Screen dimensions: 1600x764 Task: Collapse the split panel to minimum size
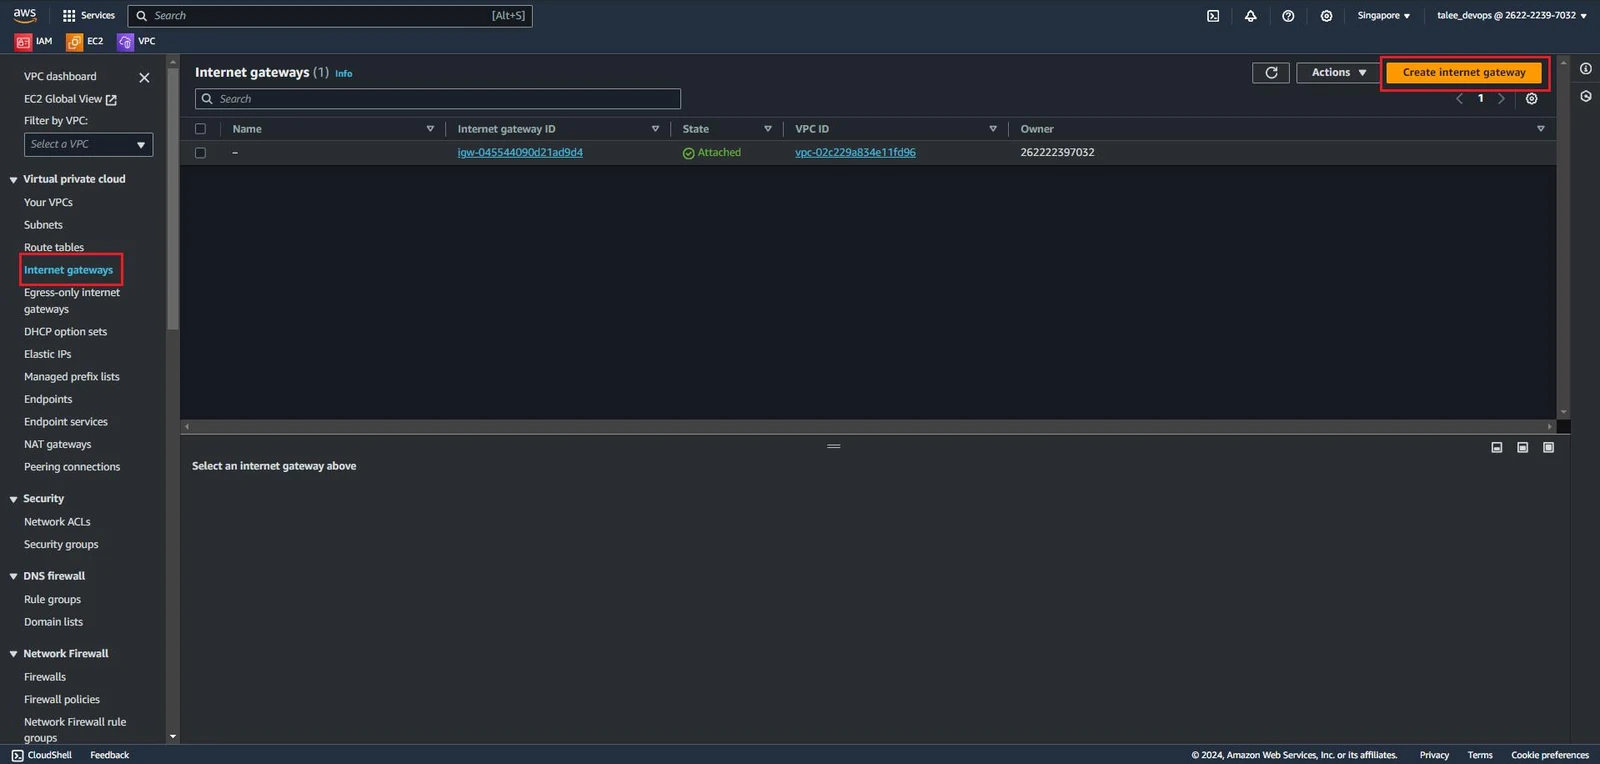1497,447
